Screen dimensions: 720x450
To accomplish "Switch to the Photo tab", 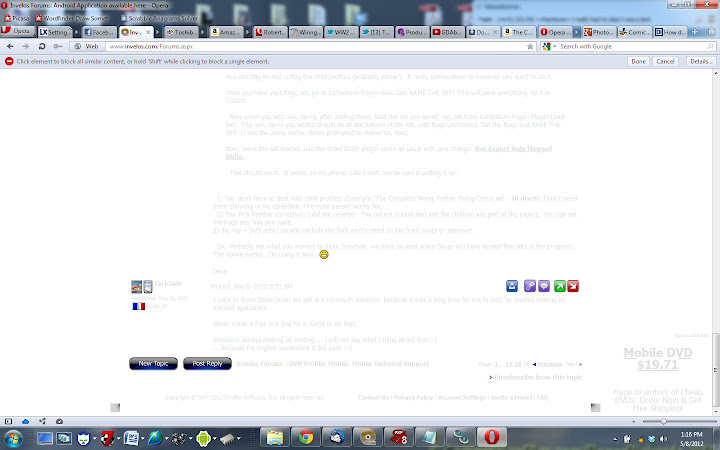I will (x=599, y=32).
